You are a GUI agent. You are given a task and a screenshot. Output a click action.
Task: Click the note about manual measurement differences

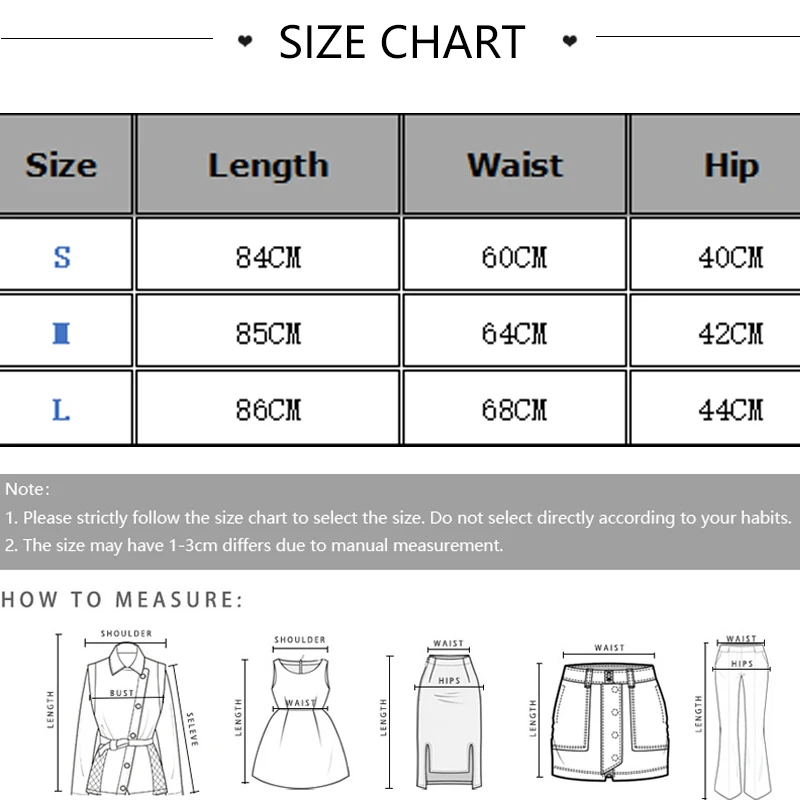(254, 545)
